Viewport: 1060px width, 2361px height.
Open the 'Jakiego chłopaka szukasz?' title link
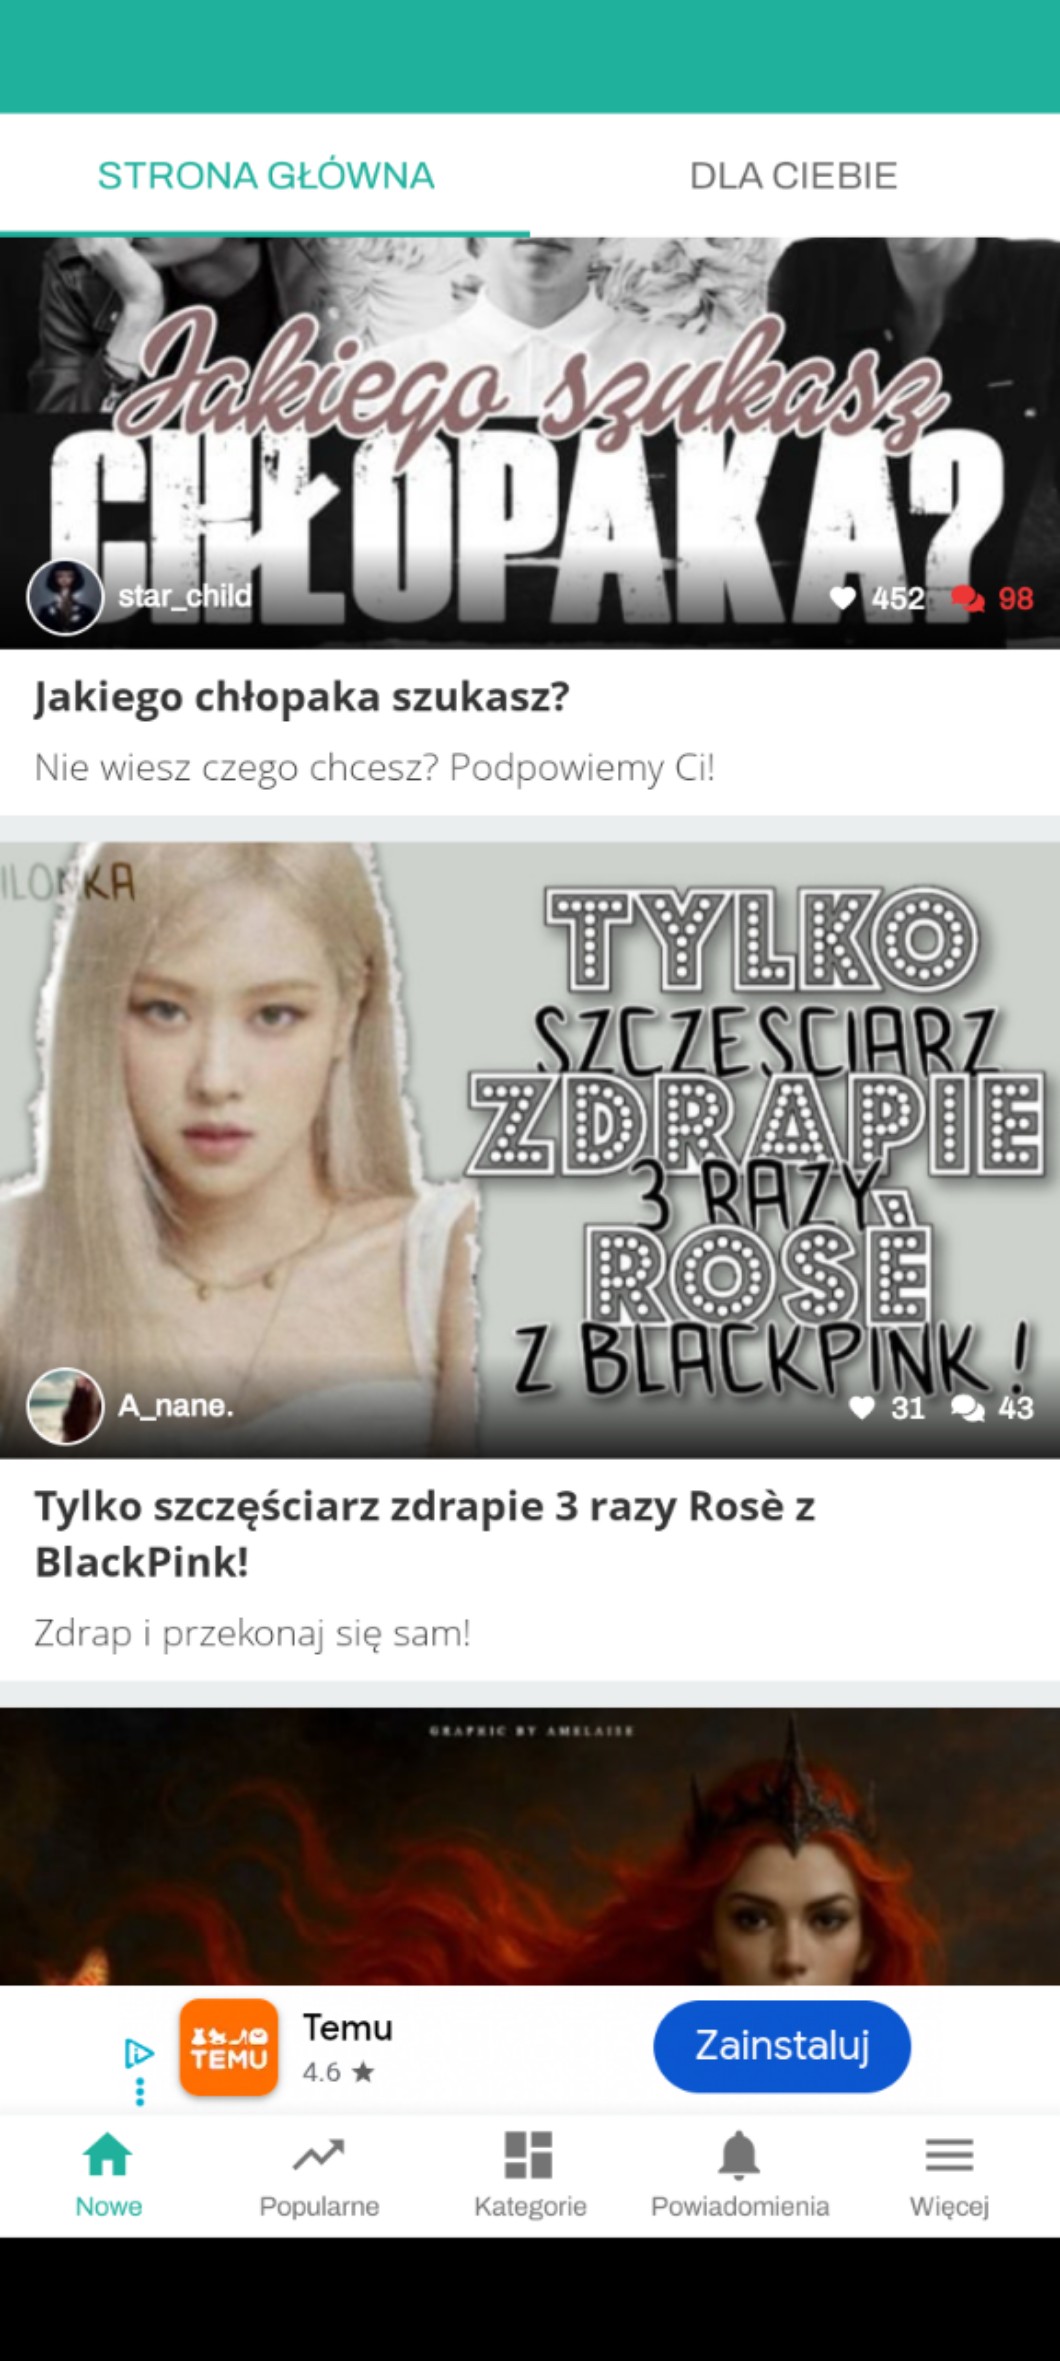point(302,696)
